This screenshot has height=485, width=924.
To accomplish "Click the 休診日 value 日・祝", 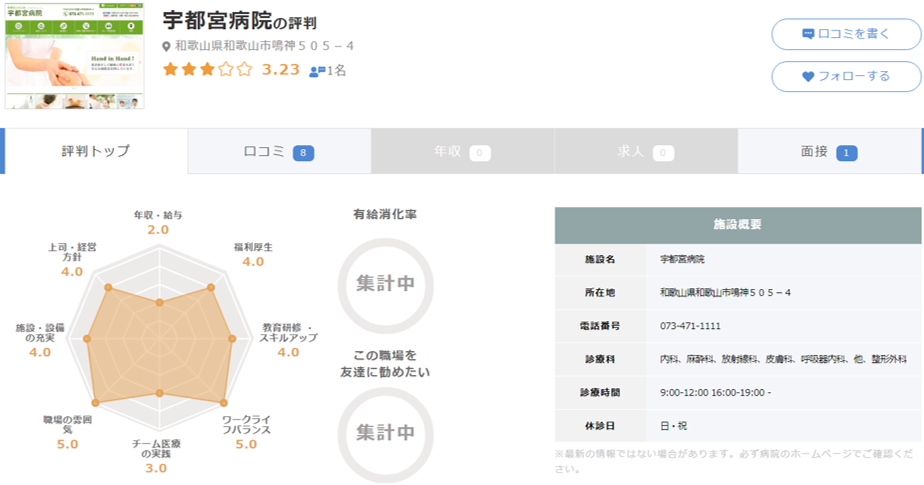I will pos(673,425).
